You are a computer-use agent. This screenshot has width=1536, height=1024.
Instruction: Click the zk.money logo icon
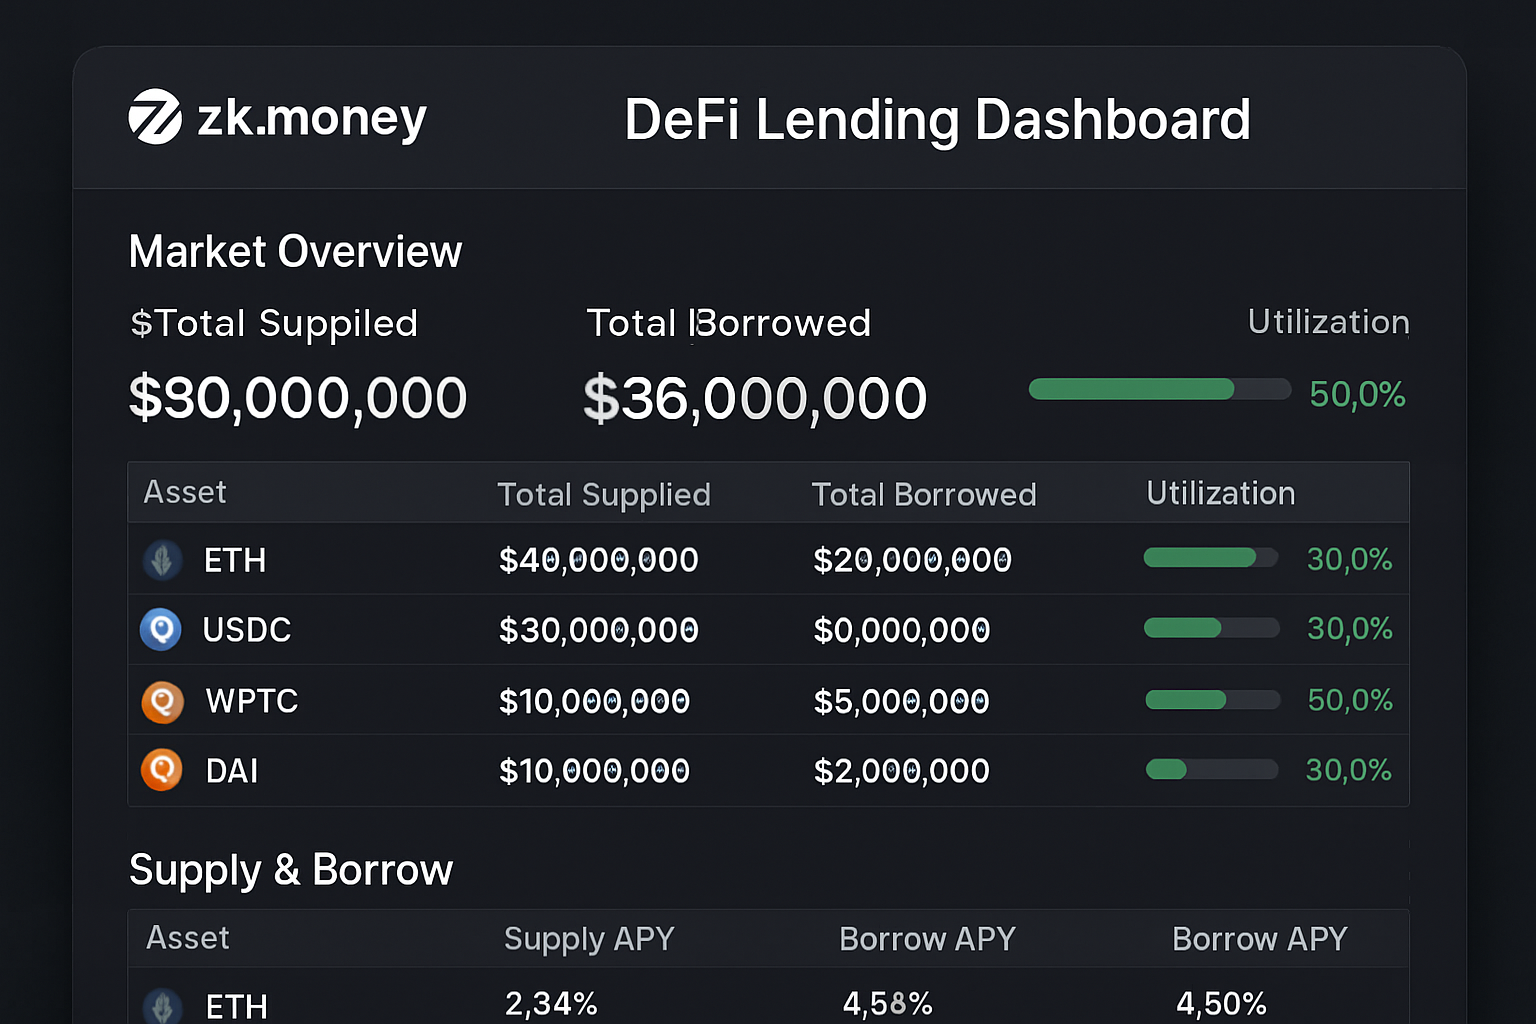pos(160,117)
